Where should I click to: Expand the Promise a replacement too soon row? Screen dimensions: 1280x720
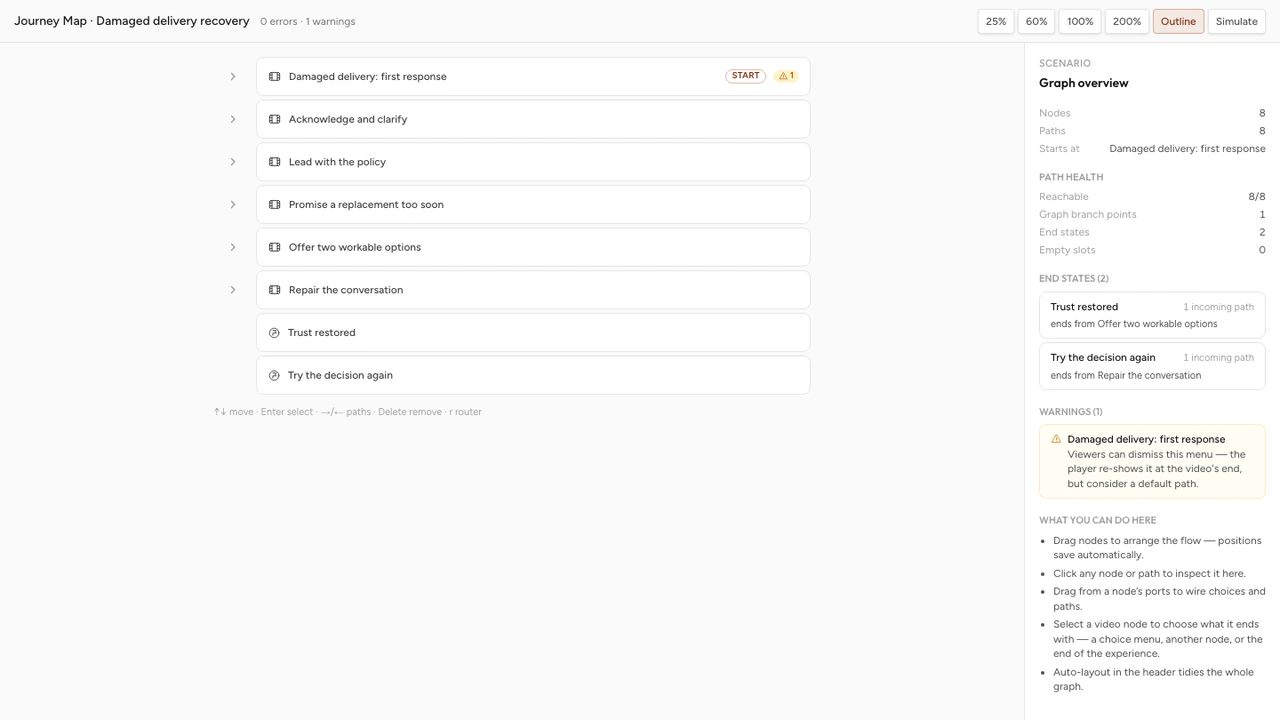(x=233, y=205)
